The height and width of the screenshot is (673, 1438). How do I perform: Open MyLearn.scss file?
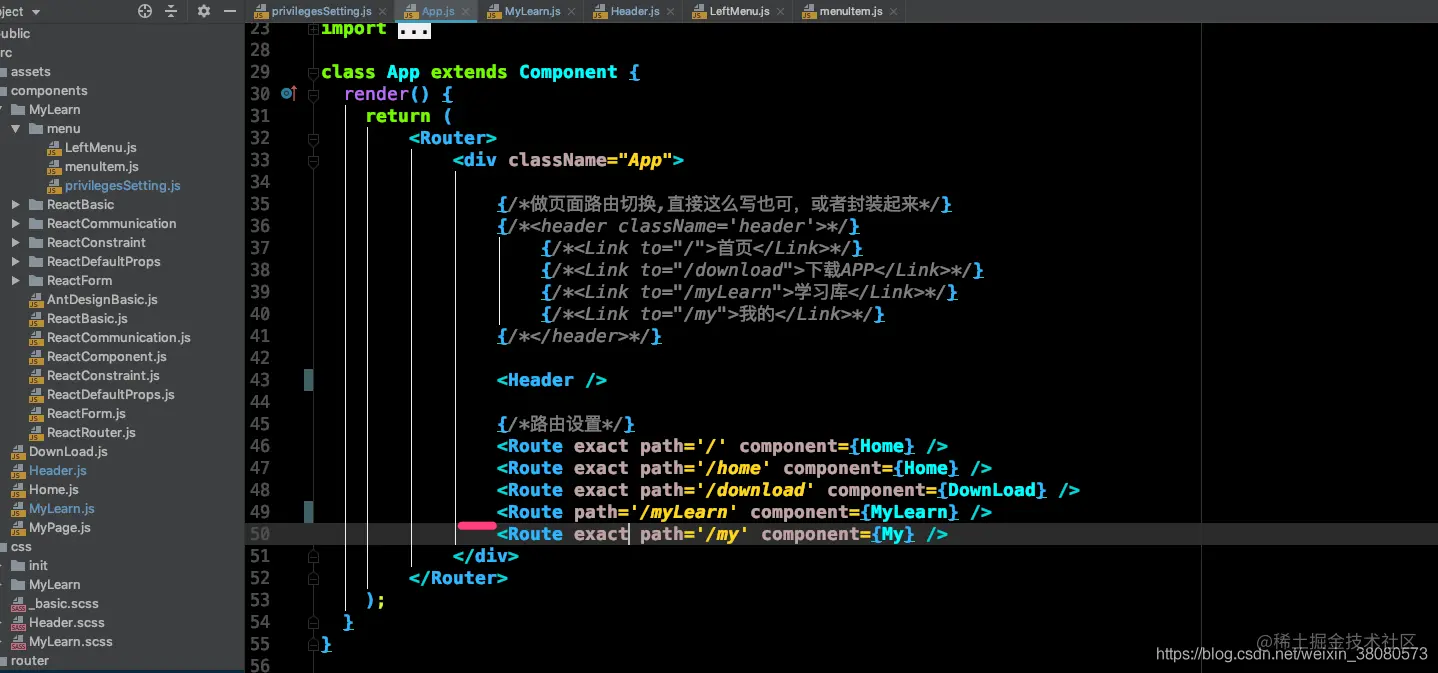[70, 642]
